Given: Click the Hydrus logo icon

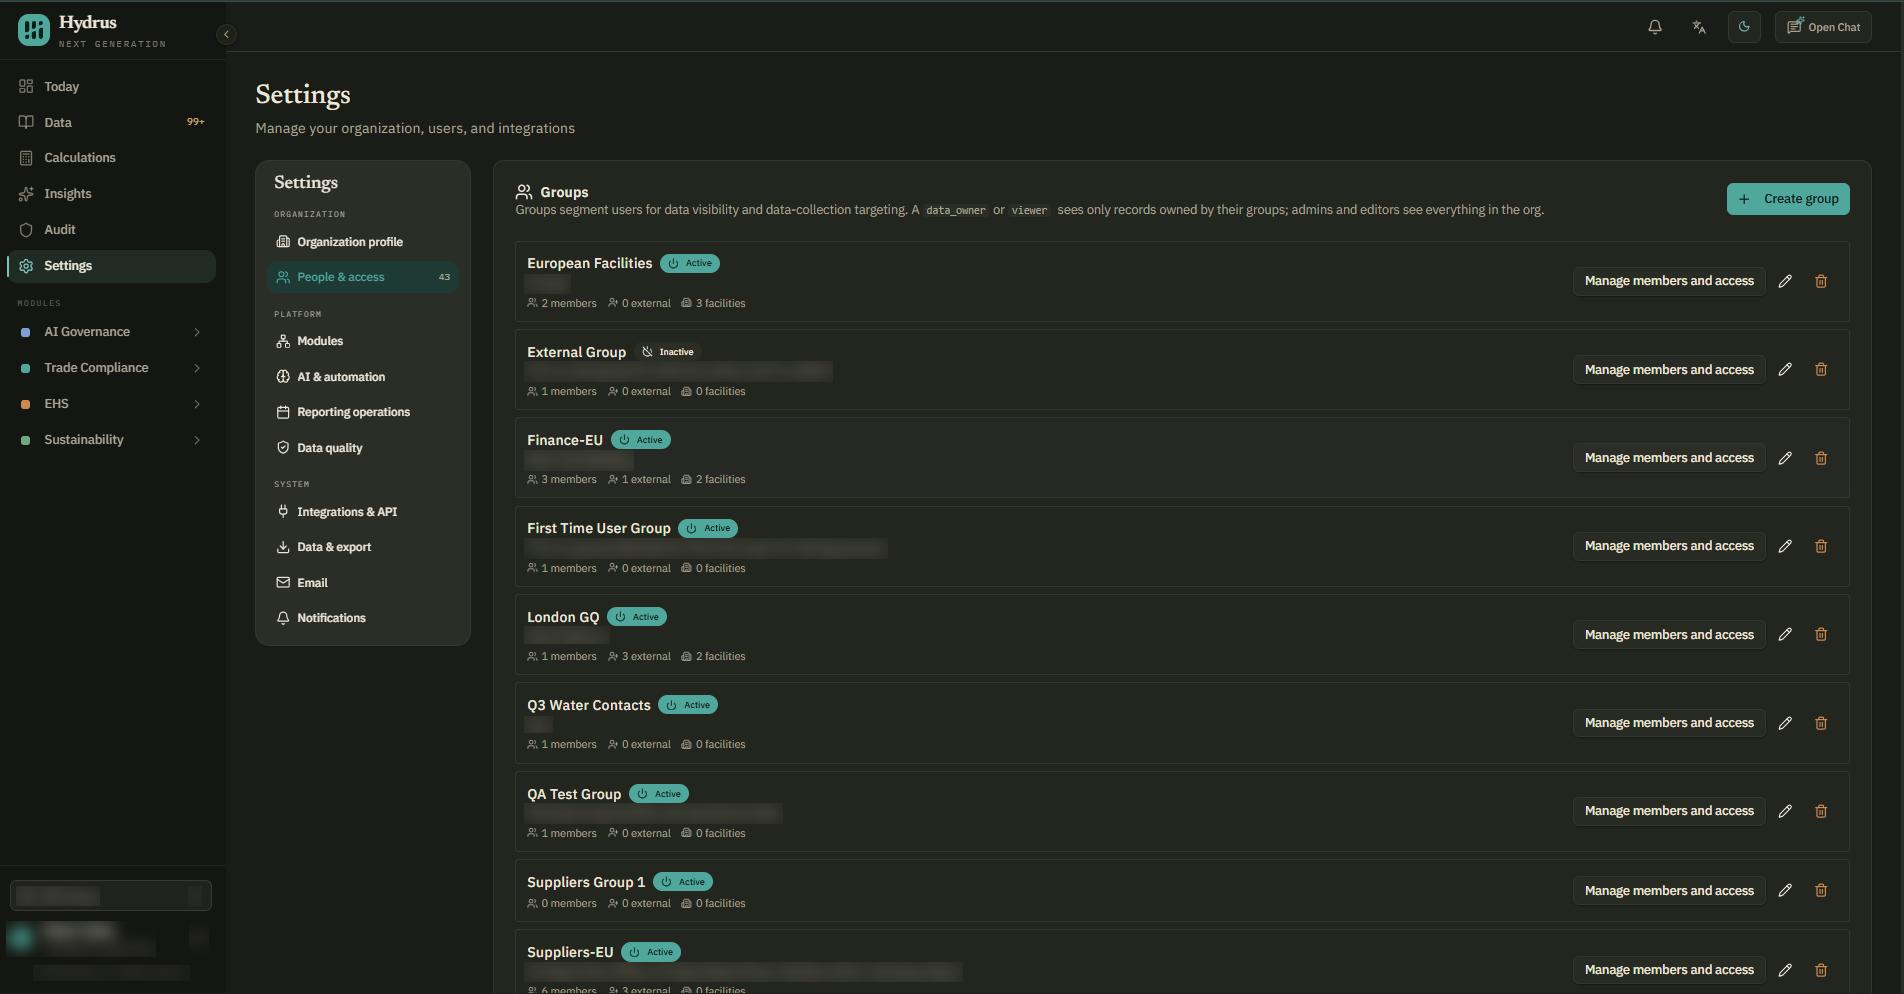Looking at the screenshot, I should click(34, 30).
